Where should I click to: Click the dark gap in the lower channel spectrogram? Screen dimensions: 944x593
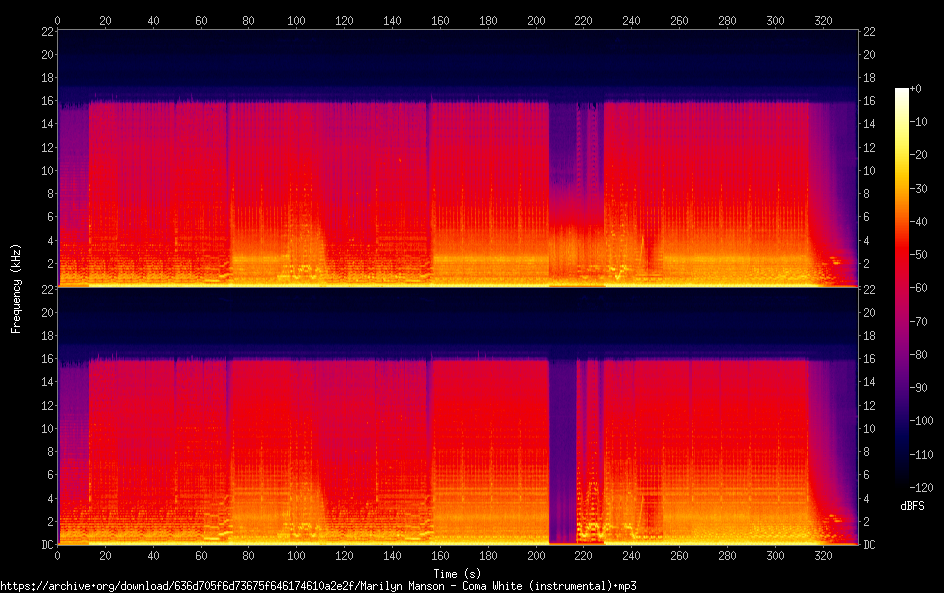click(x=562, y=450)
